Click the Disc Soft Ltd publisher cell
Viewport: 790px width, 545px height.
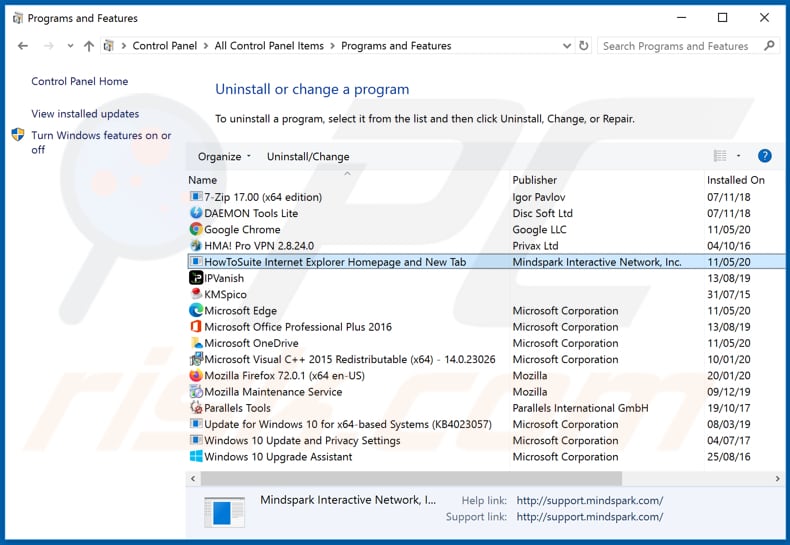click(x=542, y=214)
